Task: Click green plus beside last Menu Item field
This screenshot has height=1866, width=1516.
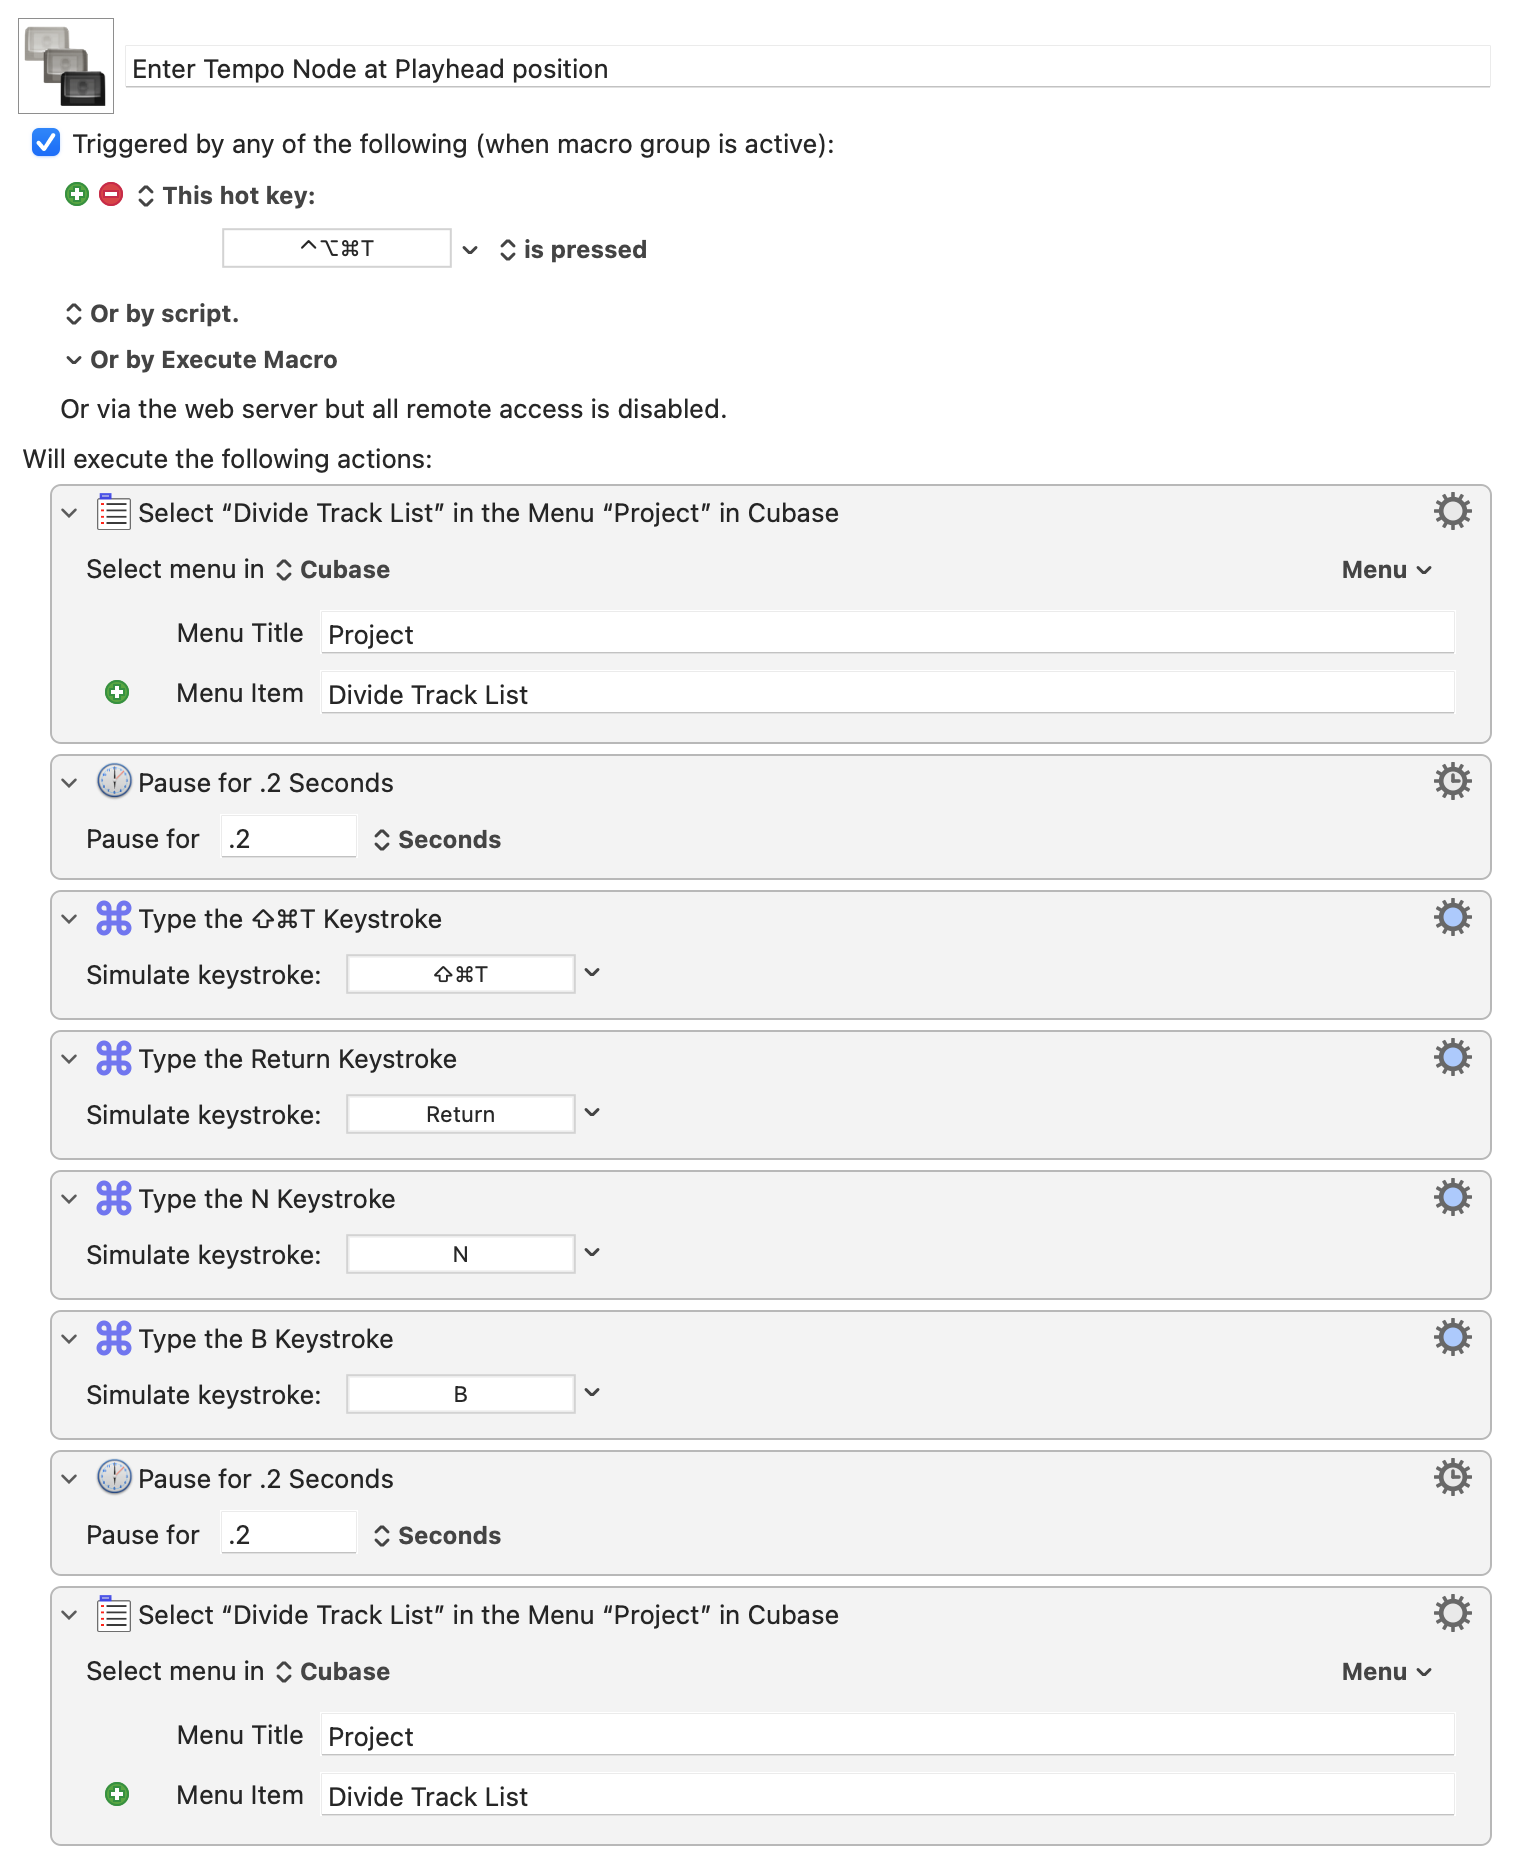Action: coord(117,1795)
